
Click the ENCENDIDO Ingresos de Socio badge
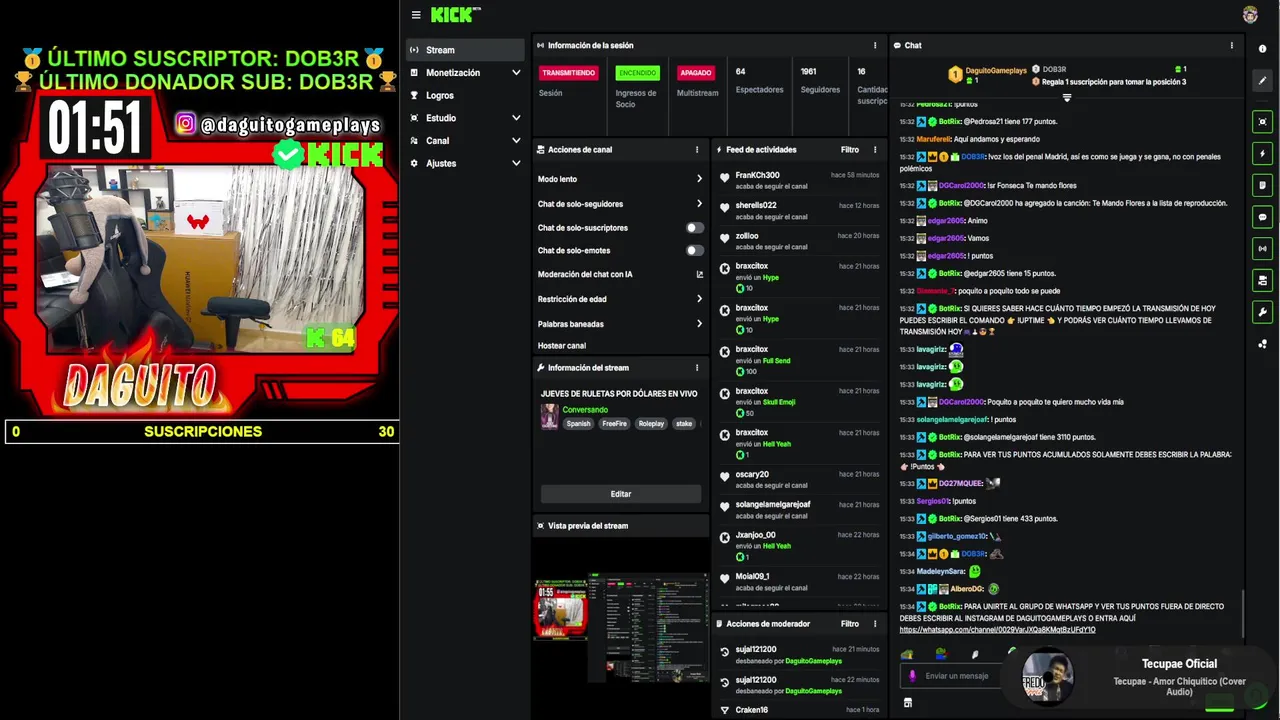tap(637, 73)
